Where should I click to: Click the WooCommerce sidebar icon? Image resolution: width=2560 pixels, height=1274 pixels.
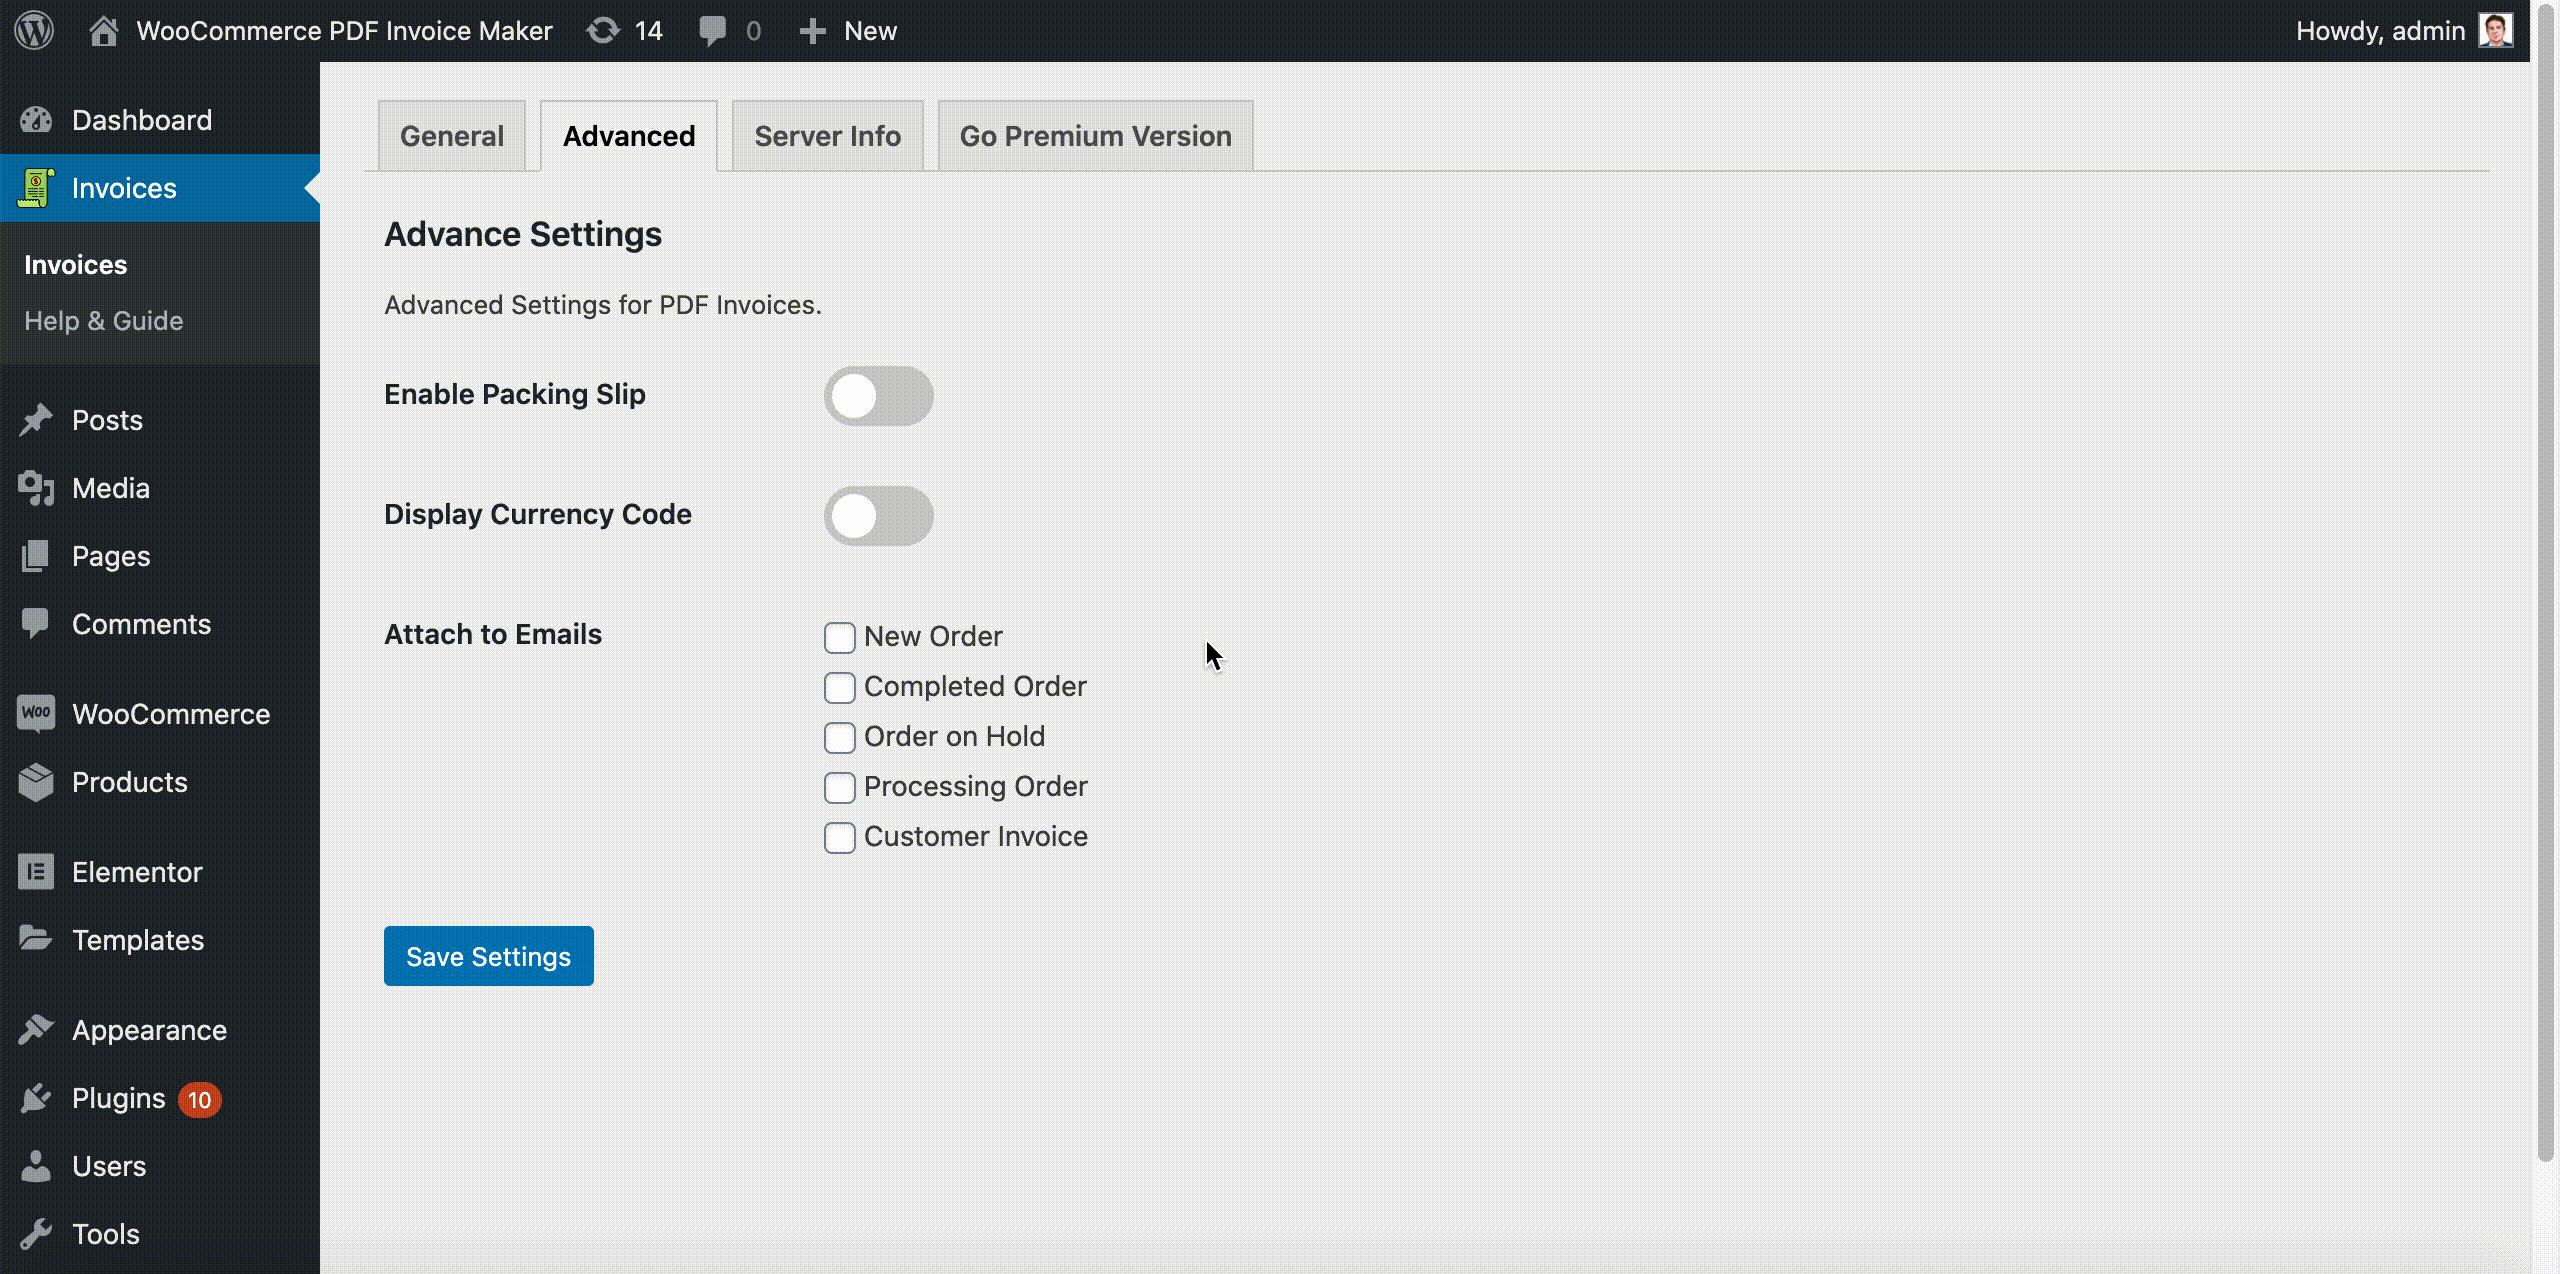(x=34, y=712)
